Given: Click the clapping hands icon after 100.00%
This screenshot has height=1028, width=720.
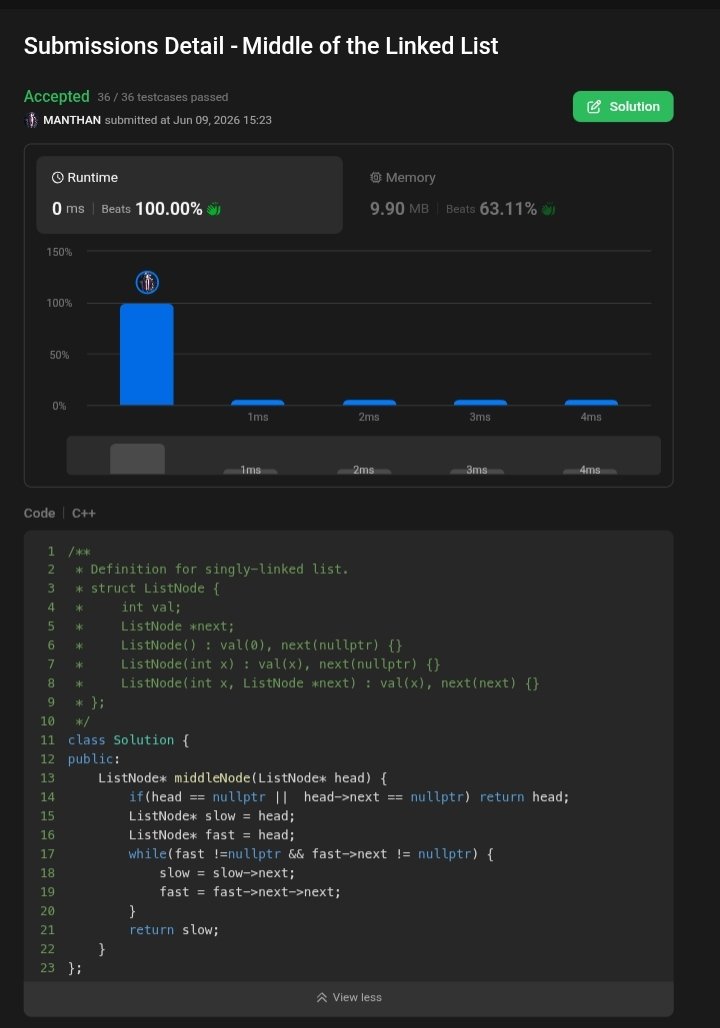Looking at the screenshot, I should [x=214, y=209].
